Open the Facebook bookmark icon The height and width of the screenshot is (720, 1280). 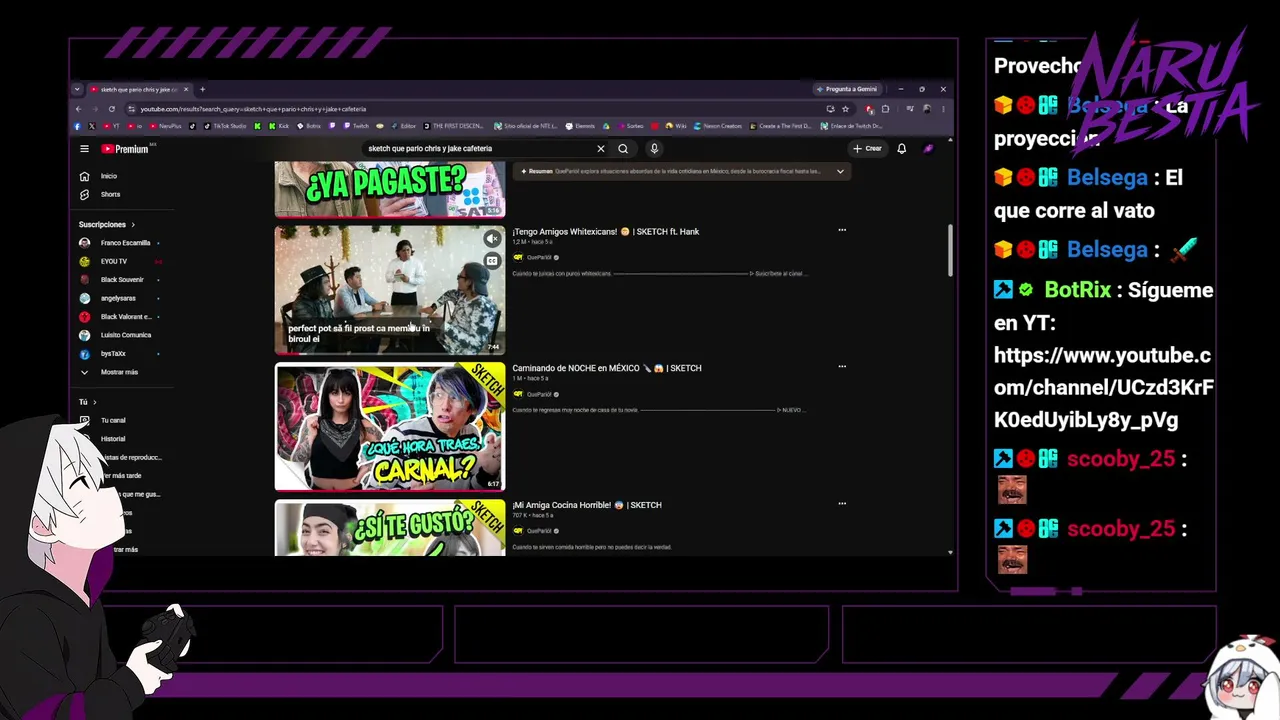coord(77,126)
